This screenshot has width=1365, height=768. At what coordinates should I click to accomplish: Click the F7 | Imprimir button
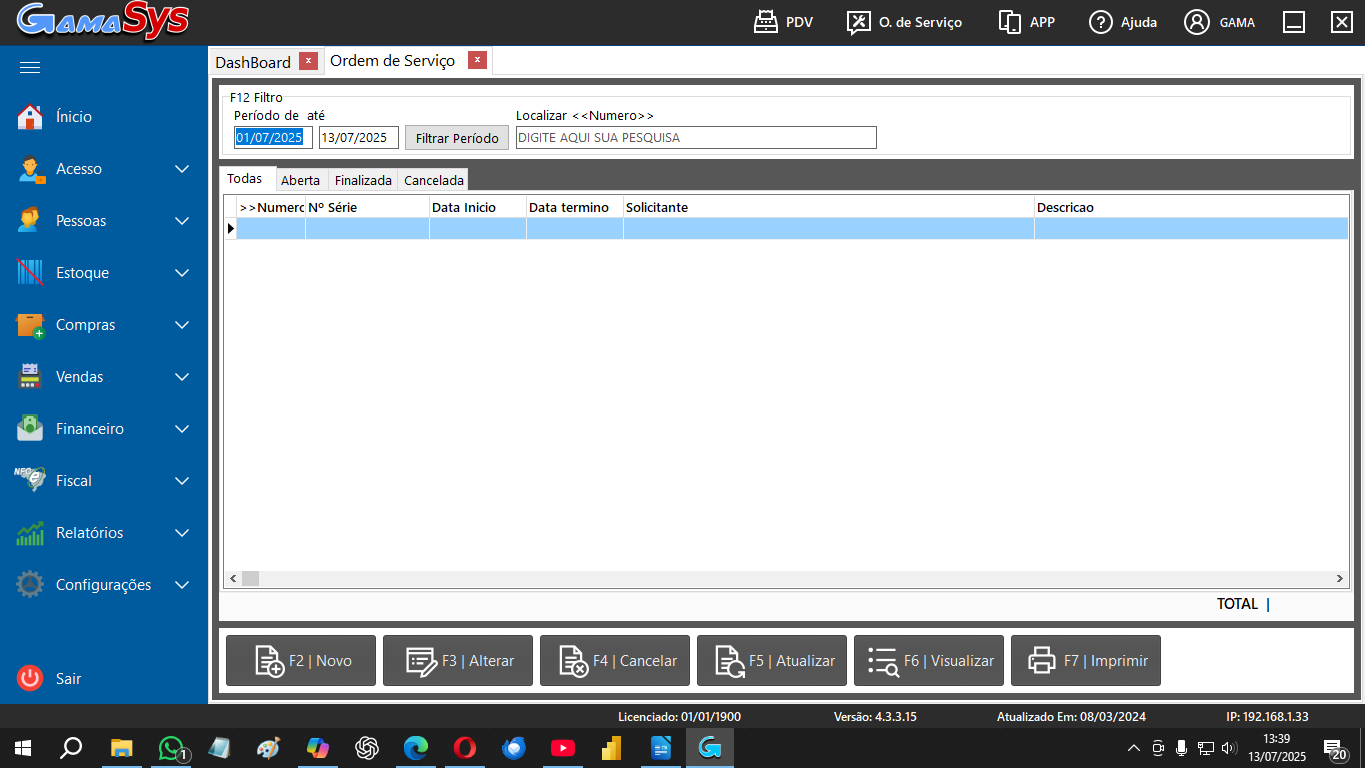(1085, 661)
